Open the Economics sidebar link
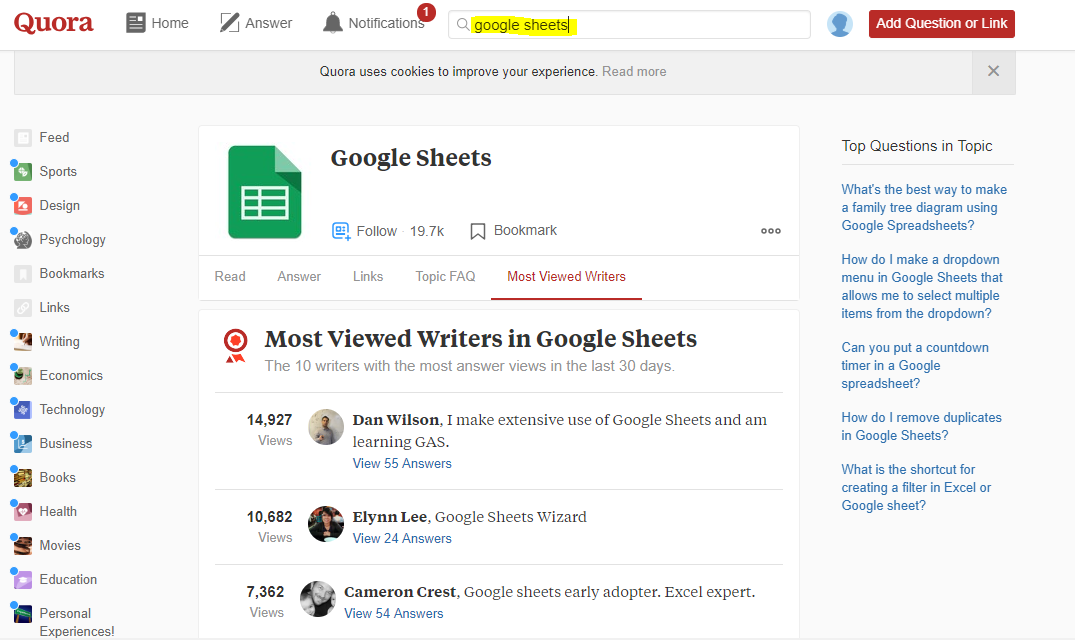 coord(71,376)
